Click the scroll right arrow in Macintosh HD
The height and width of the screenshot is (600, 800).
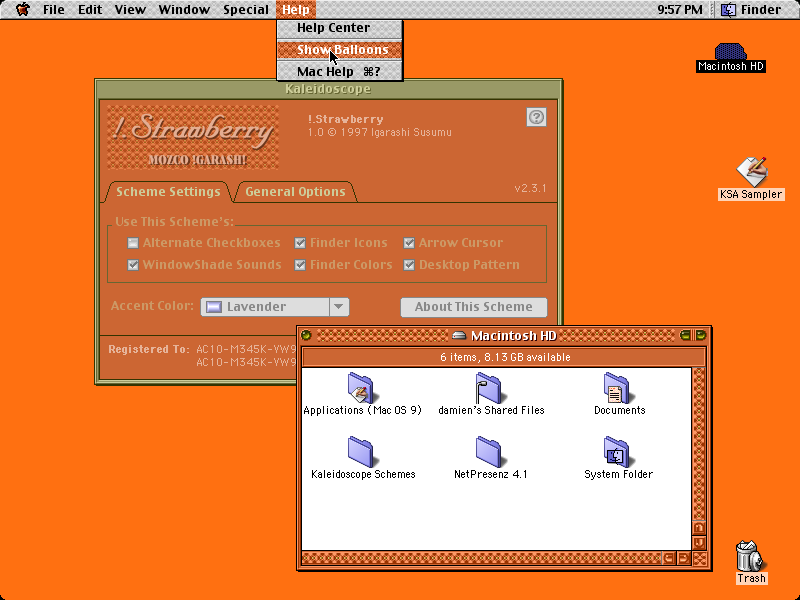684,558
